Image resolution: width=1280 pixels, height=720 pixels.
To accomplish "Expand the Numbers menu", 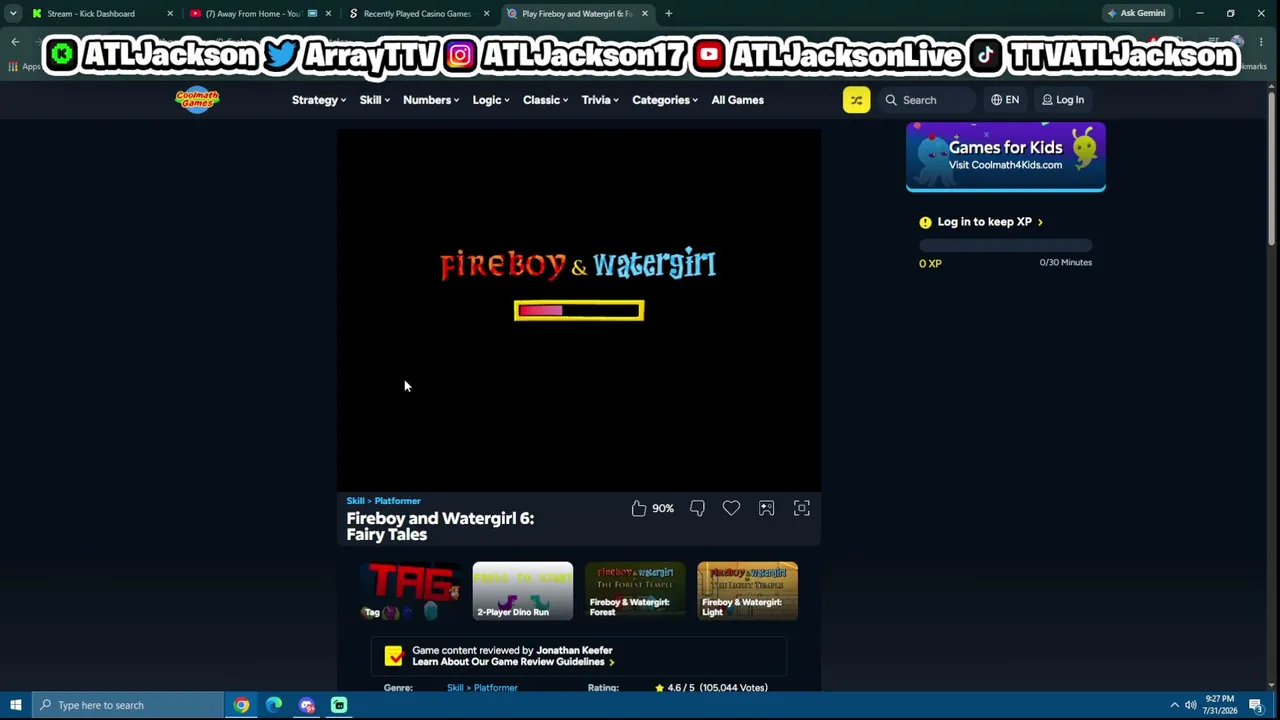I will tap(431, 100).
